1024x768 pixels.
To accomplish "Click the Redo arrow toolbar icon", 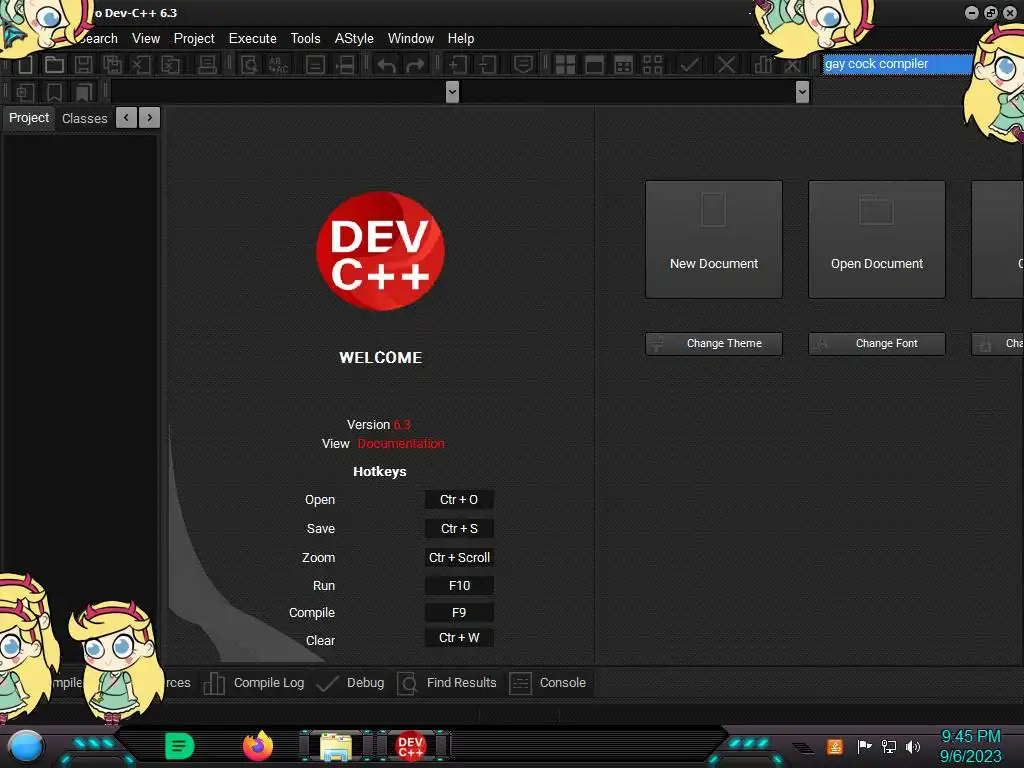I will pyautogui.click(x=415, y=65).
